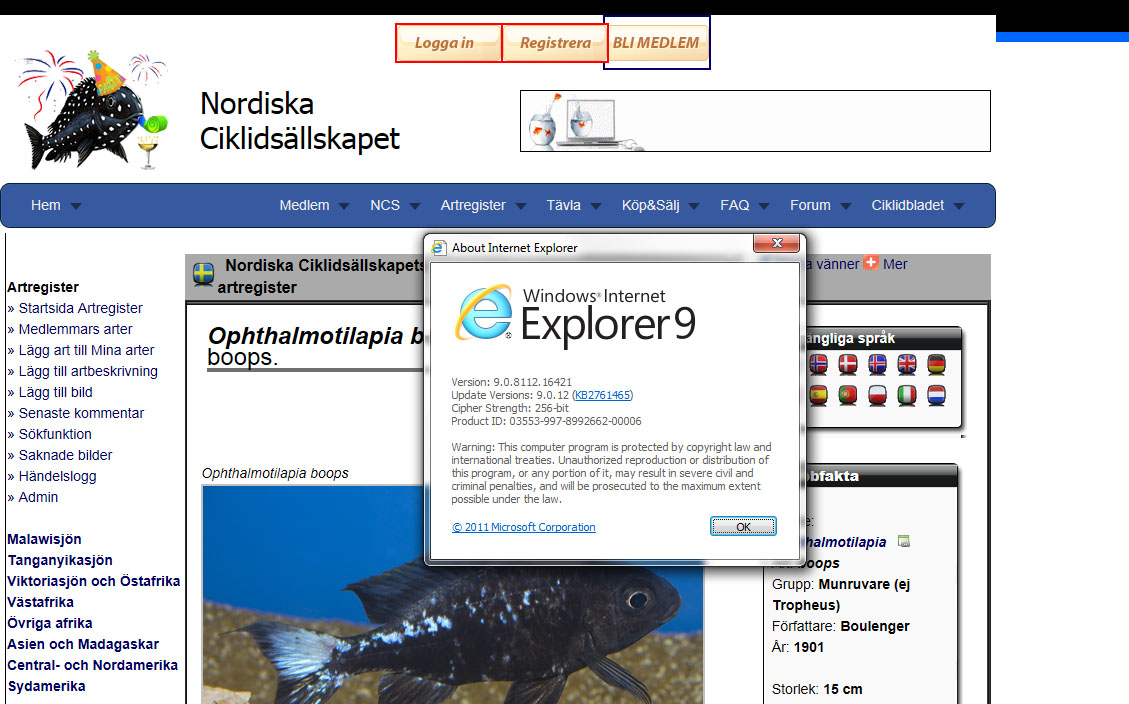Open the Västafrika region link
The image size is (1129, 704).
click(x=40, y=602)
